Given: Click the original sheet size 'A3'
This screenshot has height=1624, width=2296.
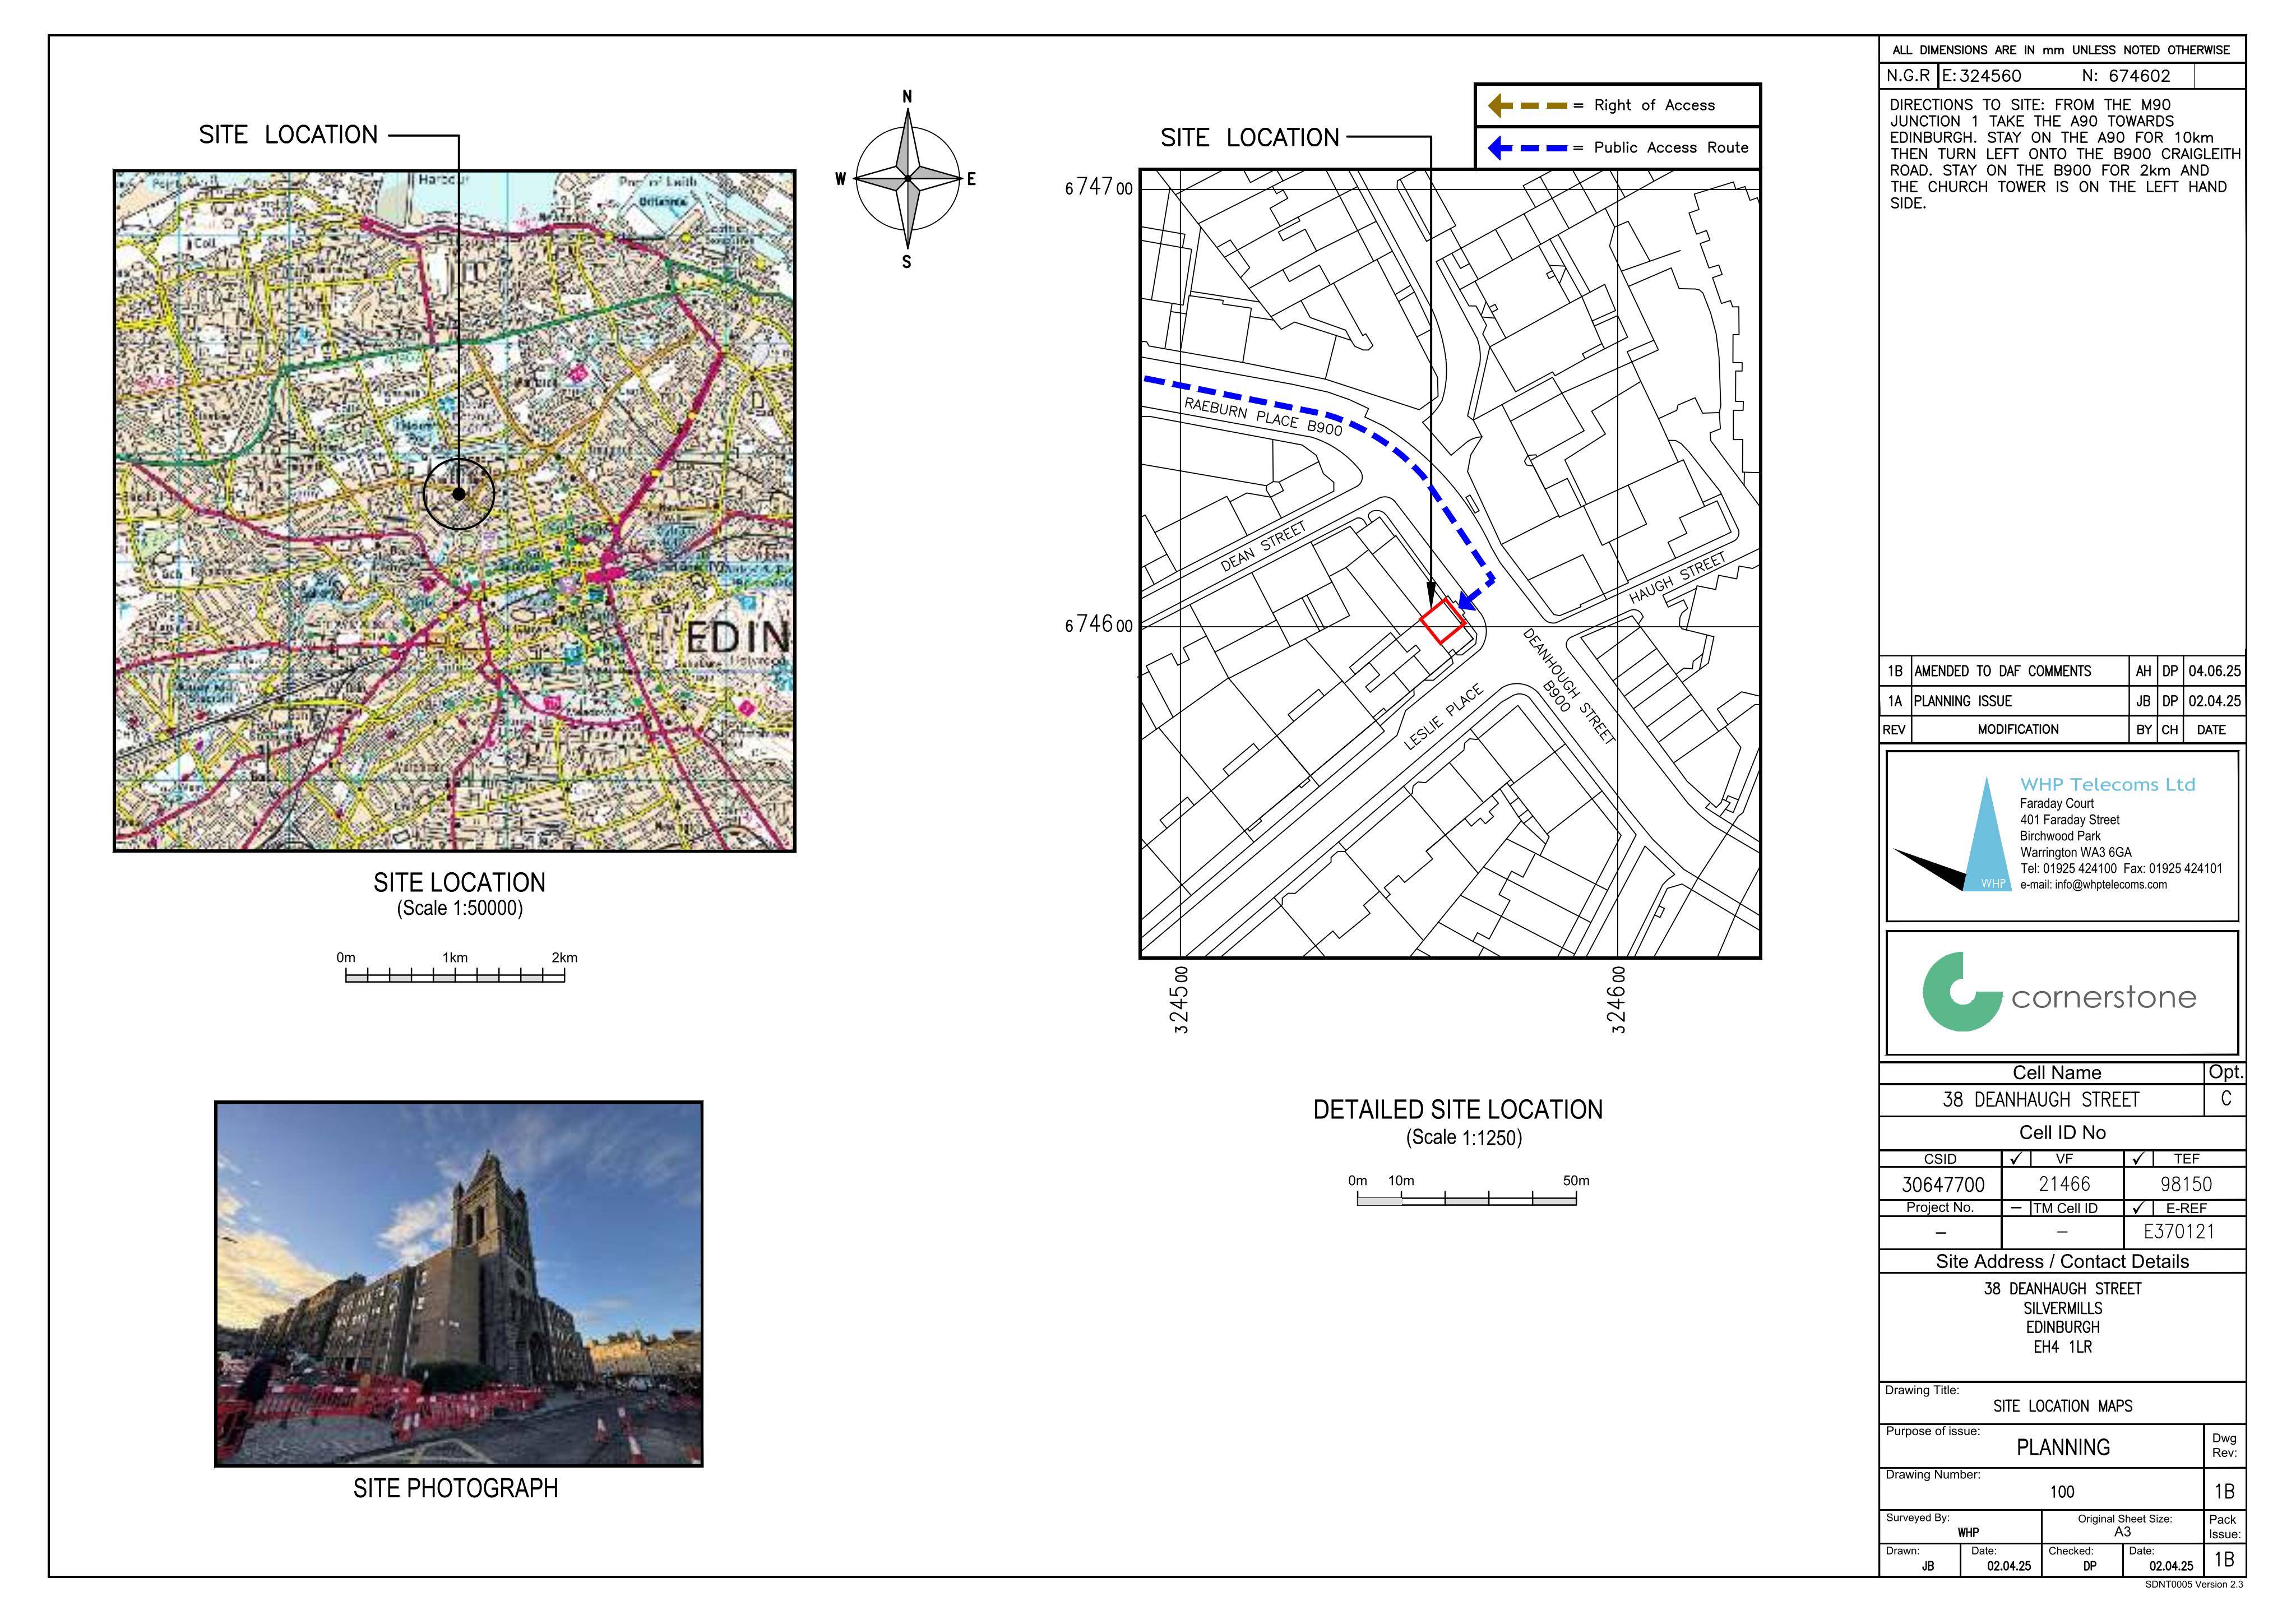Looking at the screenshot, I should (x=2122, y=1532).
